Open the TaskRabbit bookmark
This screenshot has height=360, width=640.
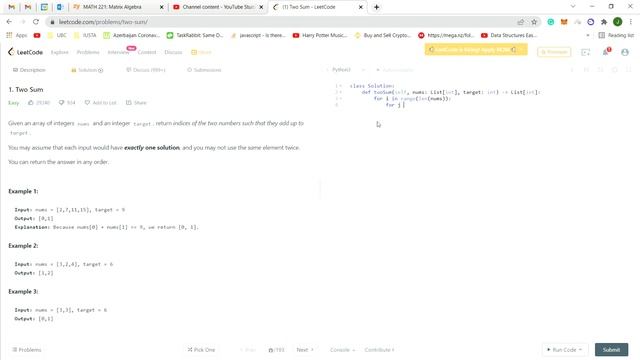pos(195,36)
